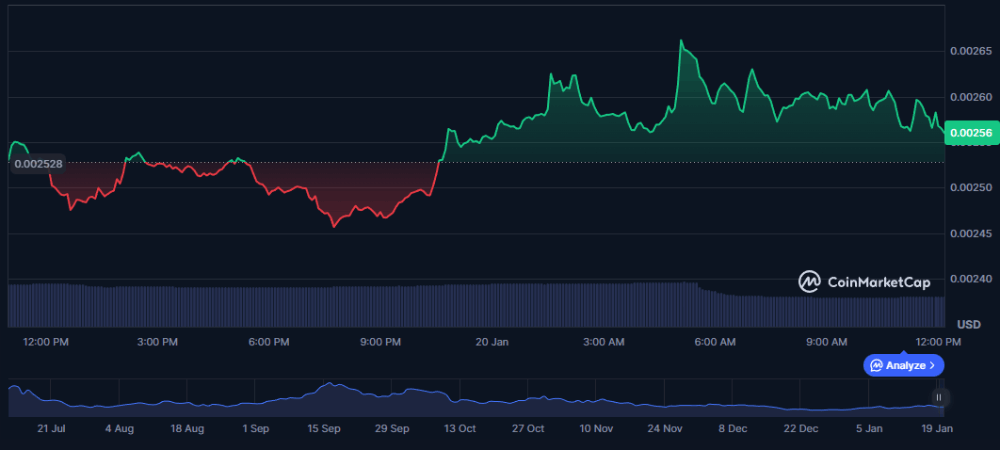Viewport: 1000px width, 450px height.
Task: Click the 20 Jan date axis label
Action: click(x=492, y=342)
